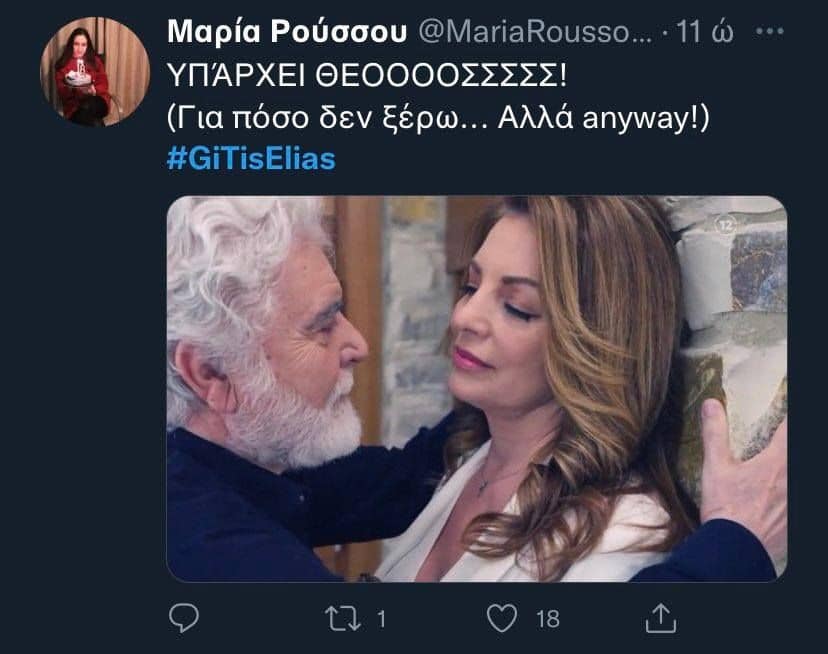
Task: Open the @MariaRousso… handle
Action: (535, 32)
